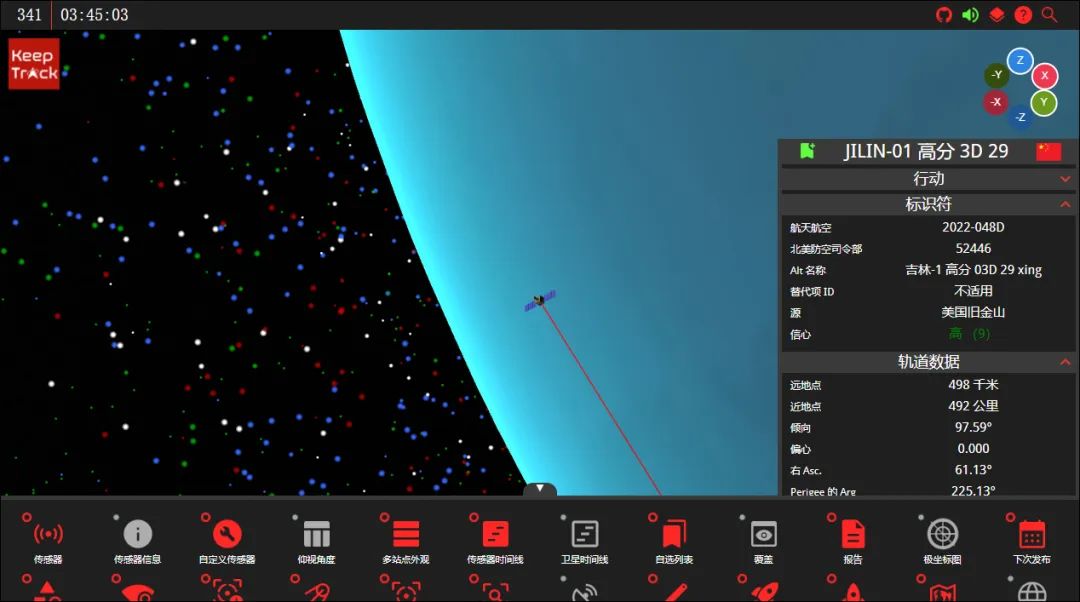The image size is (1080, 602).
Task: Click the 替代项 ID value 不适用
Action: 973,291
